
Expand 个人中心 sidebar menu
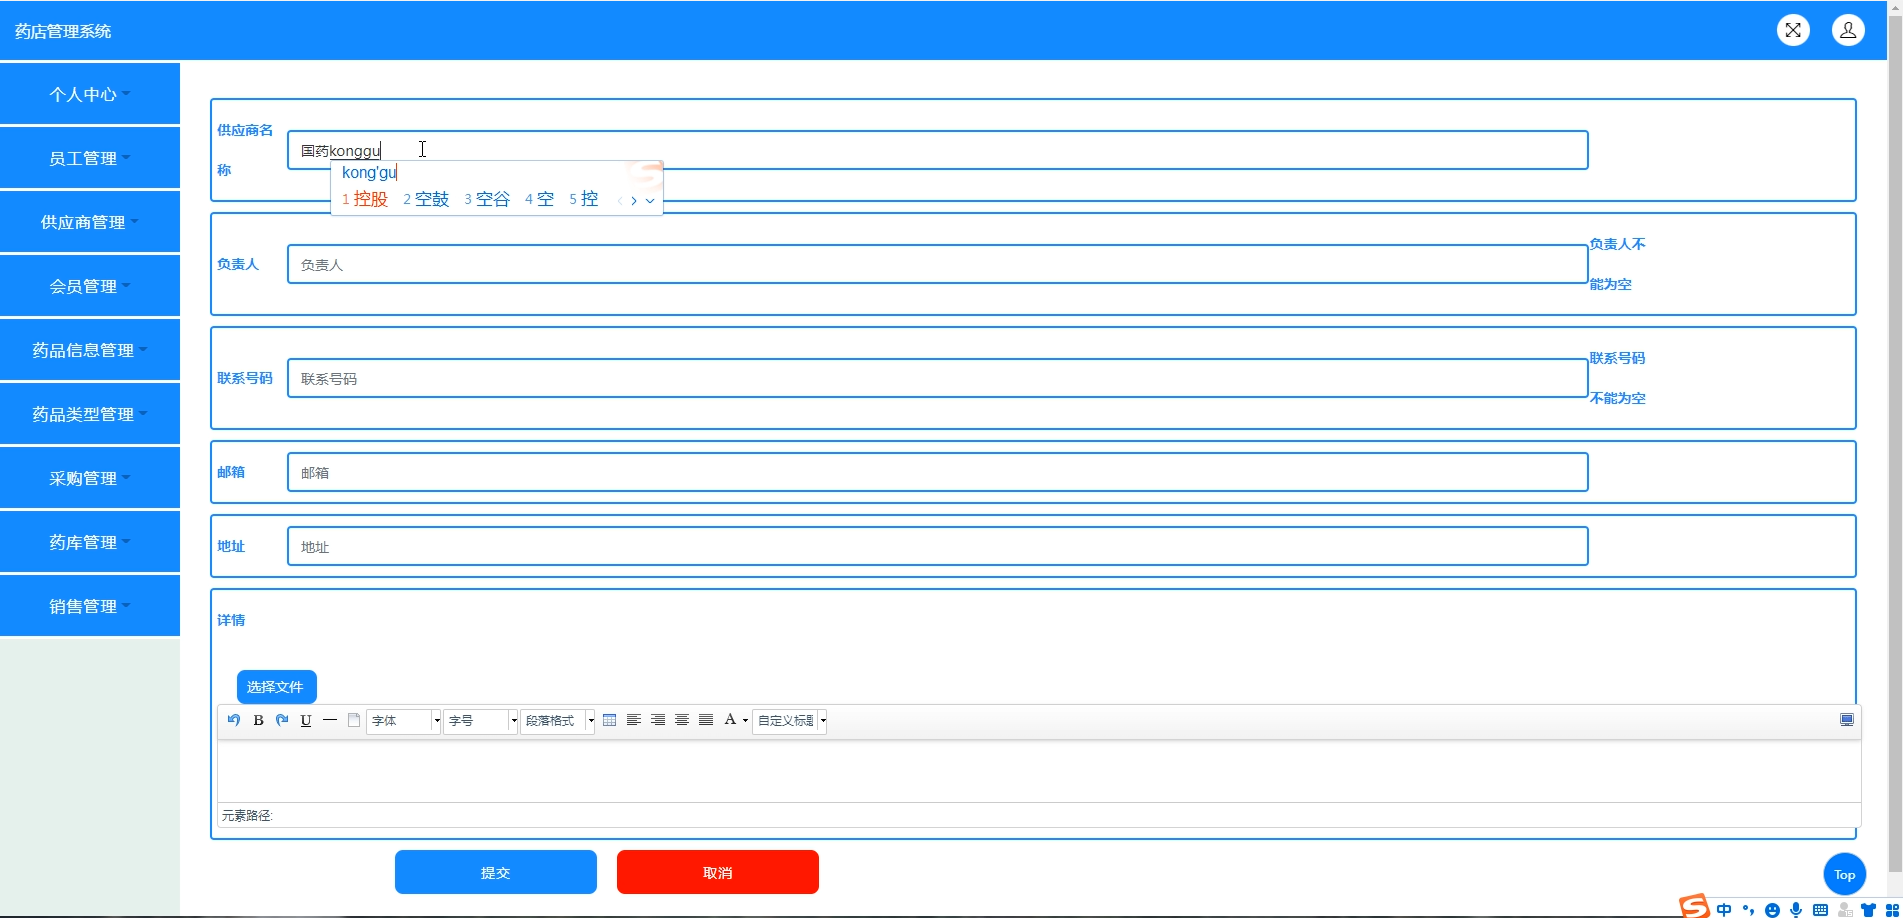[x=90, y=94]
